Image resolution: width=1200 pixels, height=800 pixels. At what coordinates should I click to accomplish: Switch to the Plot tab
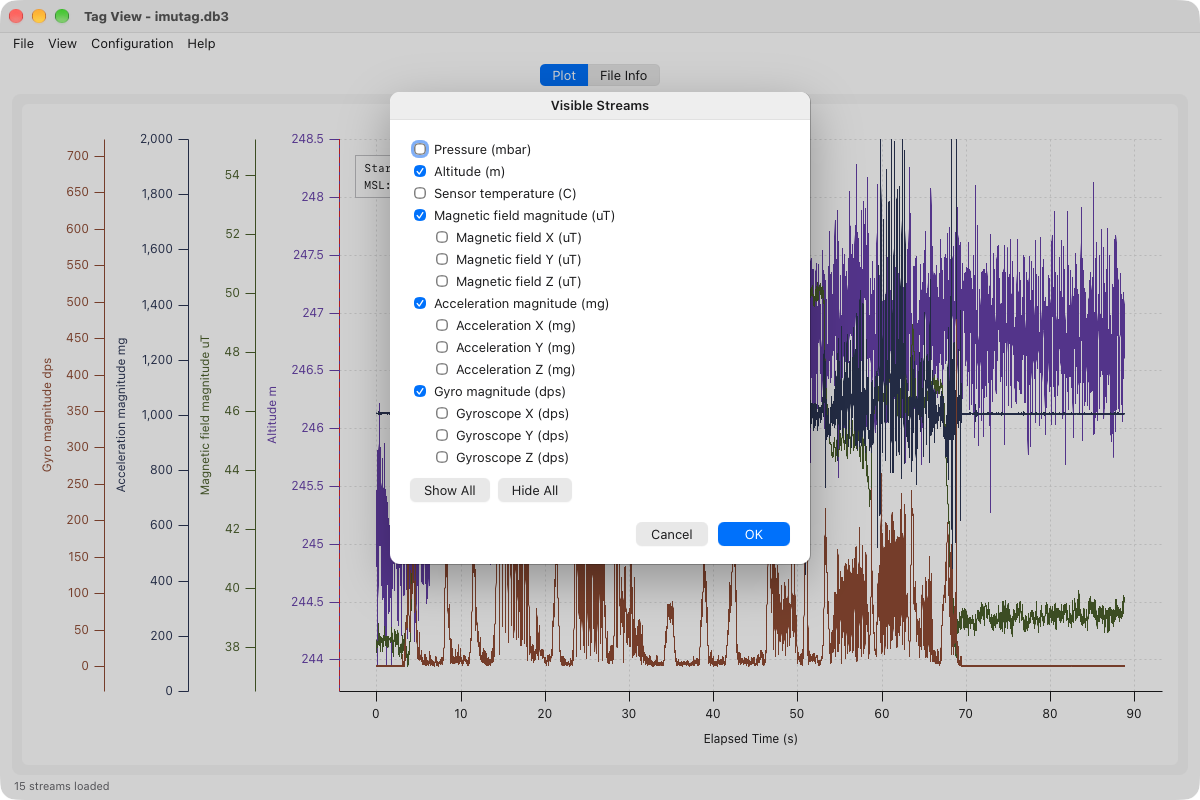(x=564, y=75)
